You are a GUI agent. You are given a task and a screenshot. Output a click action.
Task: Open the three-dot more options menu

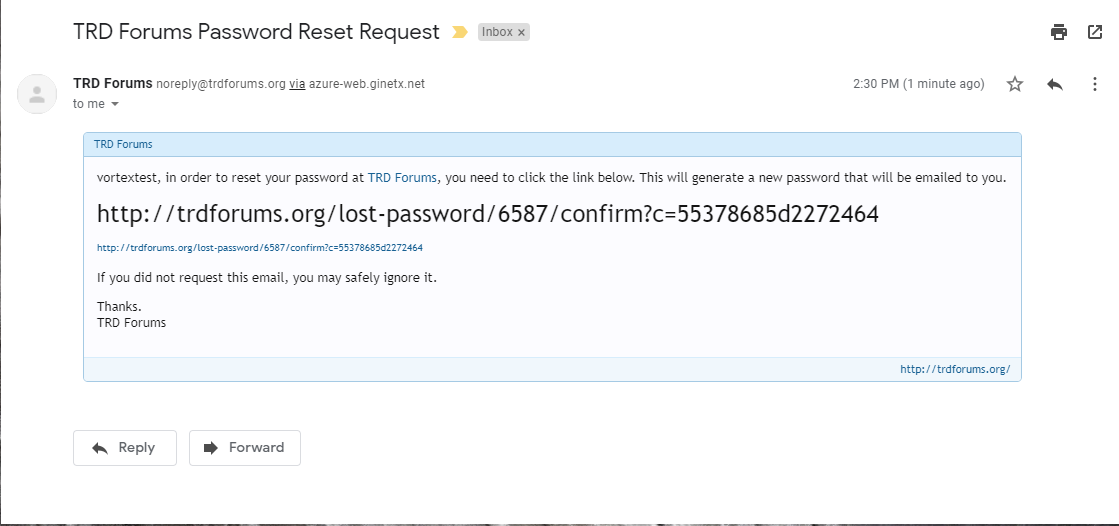click(1095, 84)
